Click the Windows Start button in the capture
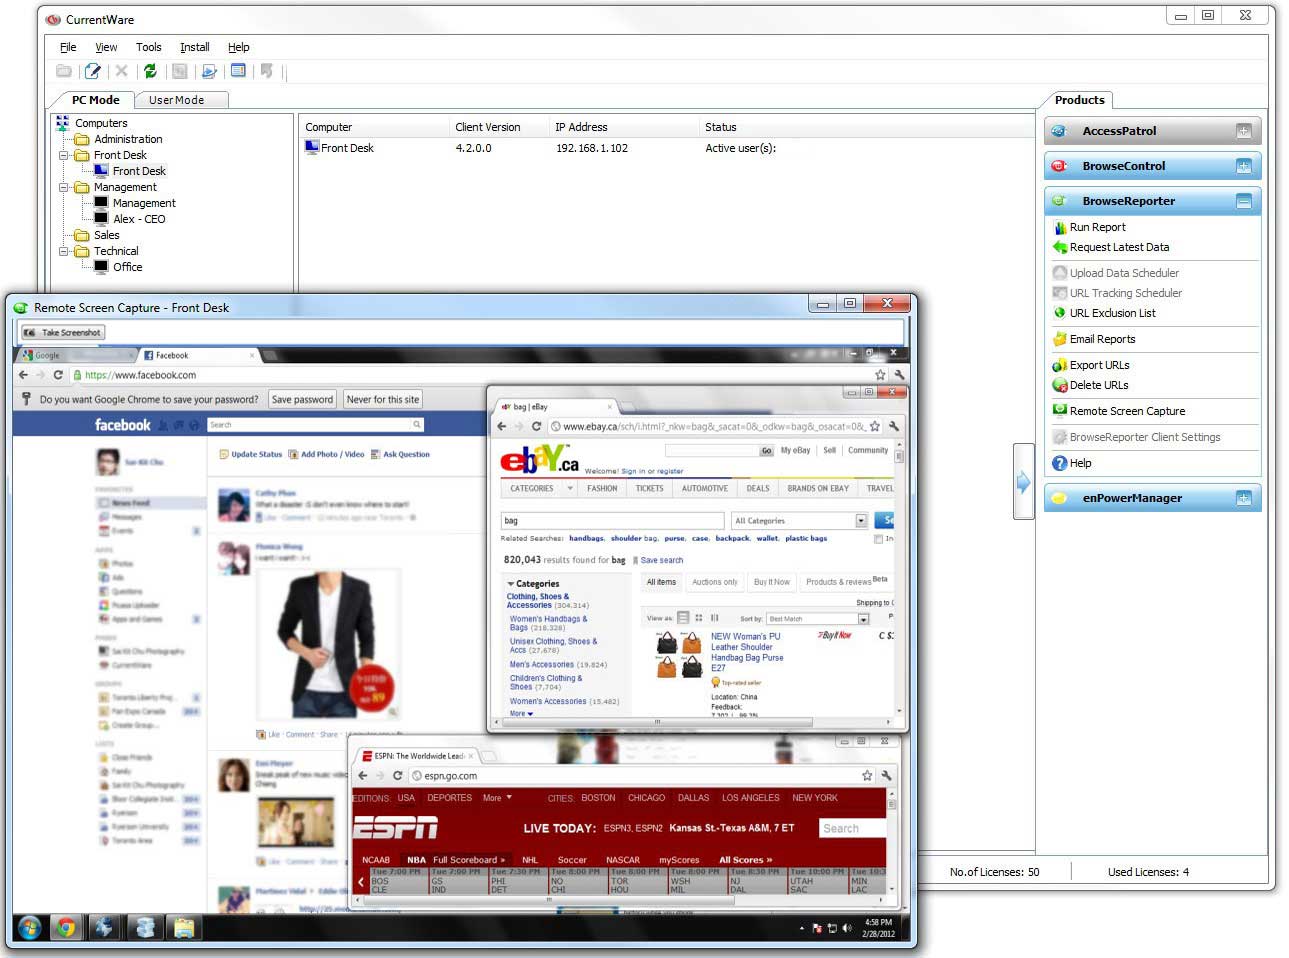 (29, 927)
